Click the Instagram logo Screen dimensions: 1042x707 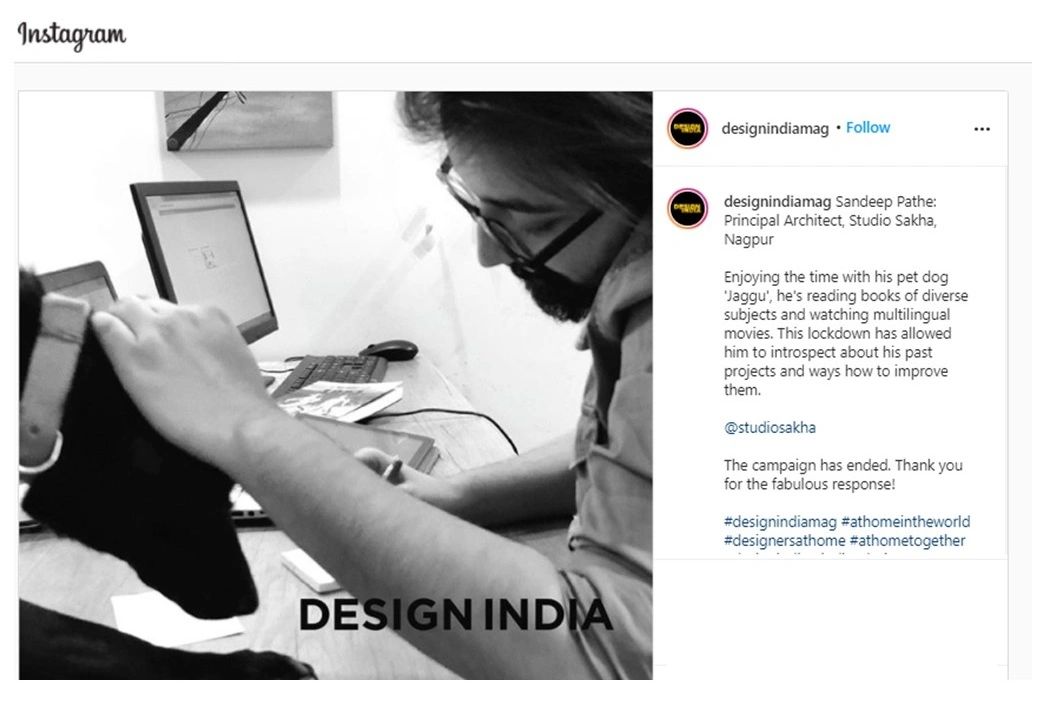click(x=72, y=35)
